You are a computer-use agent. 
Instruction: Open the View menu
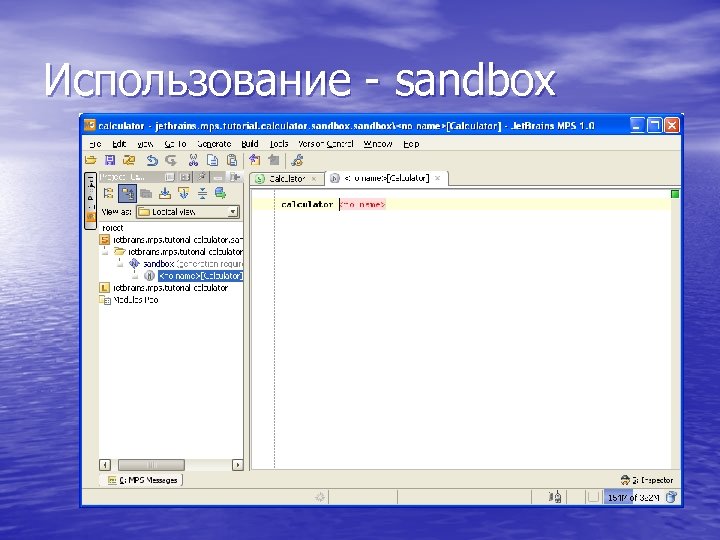pos(145,144)
